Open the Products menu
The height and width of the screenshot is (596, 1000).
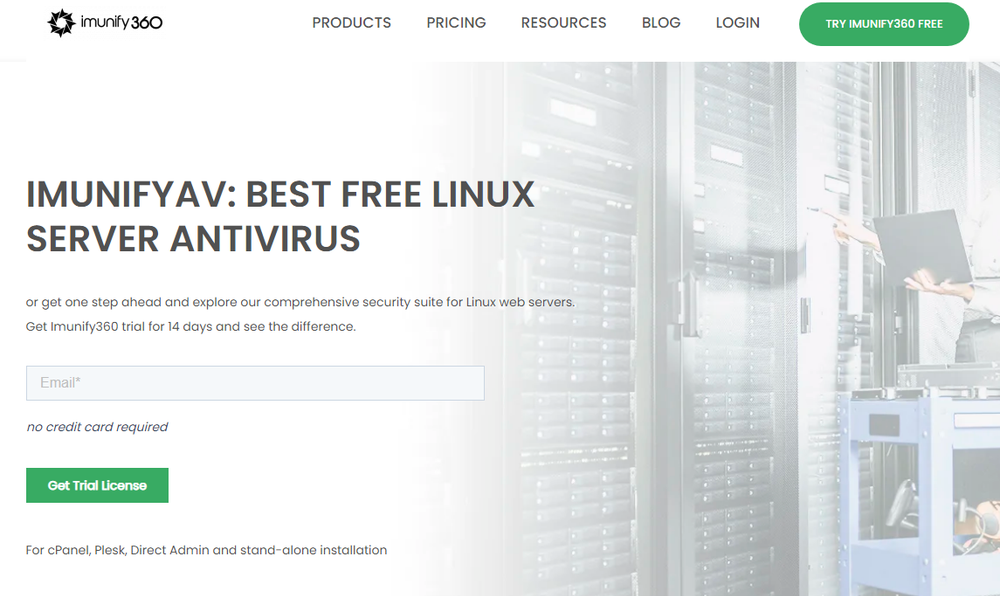pyautogui.click(x=351, y=23)
